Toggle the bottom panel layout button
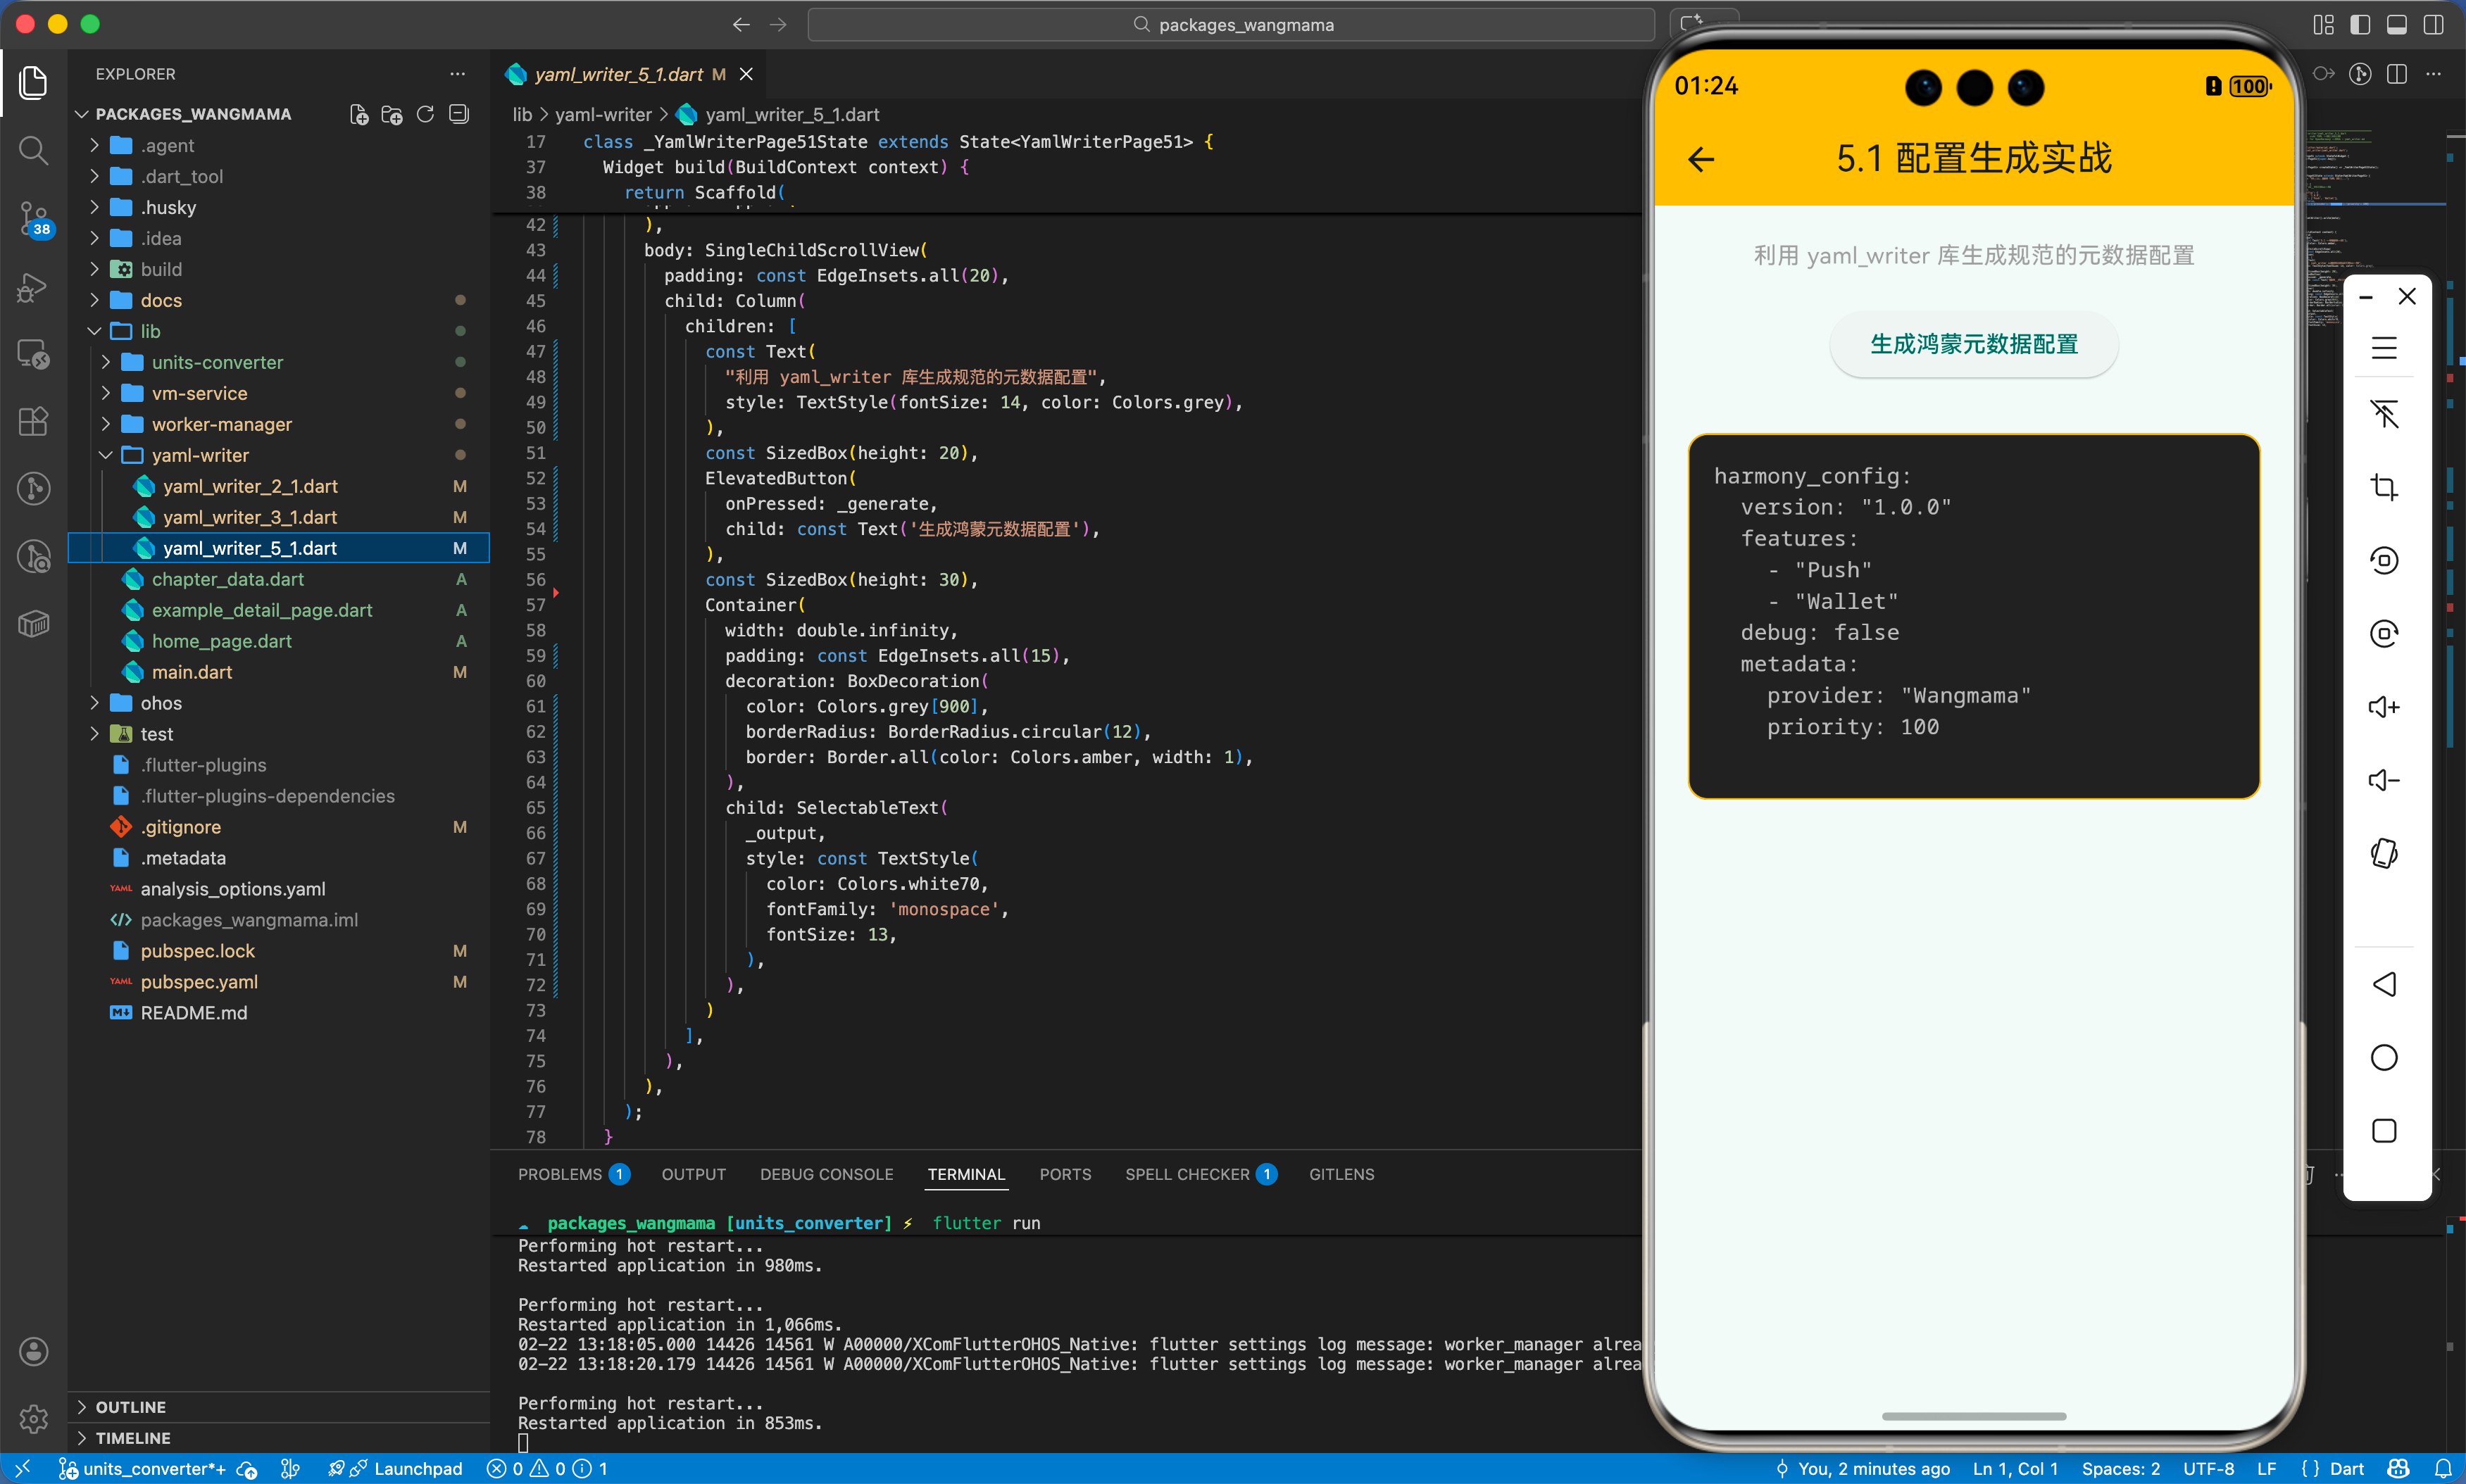 tap(2397, 25)
